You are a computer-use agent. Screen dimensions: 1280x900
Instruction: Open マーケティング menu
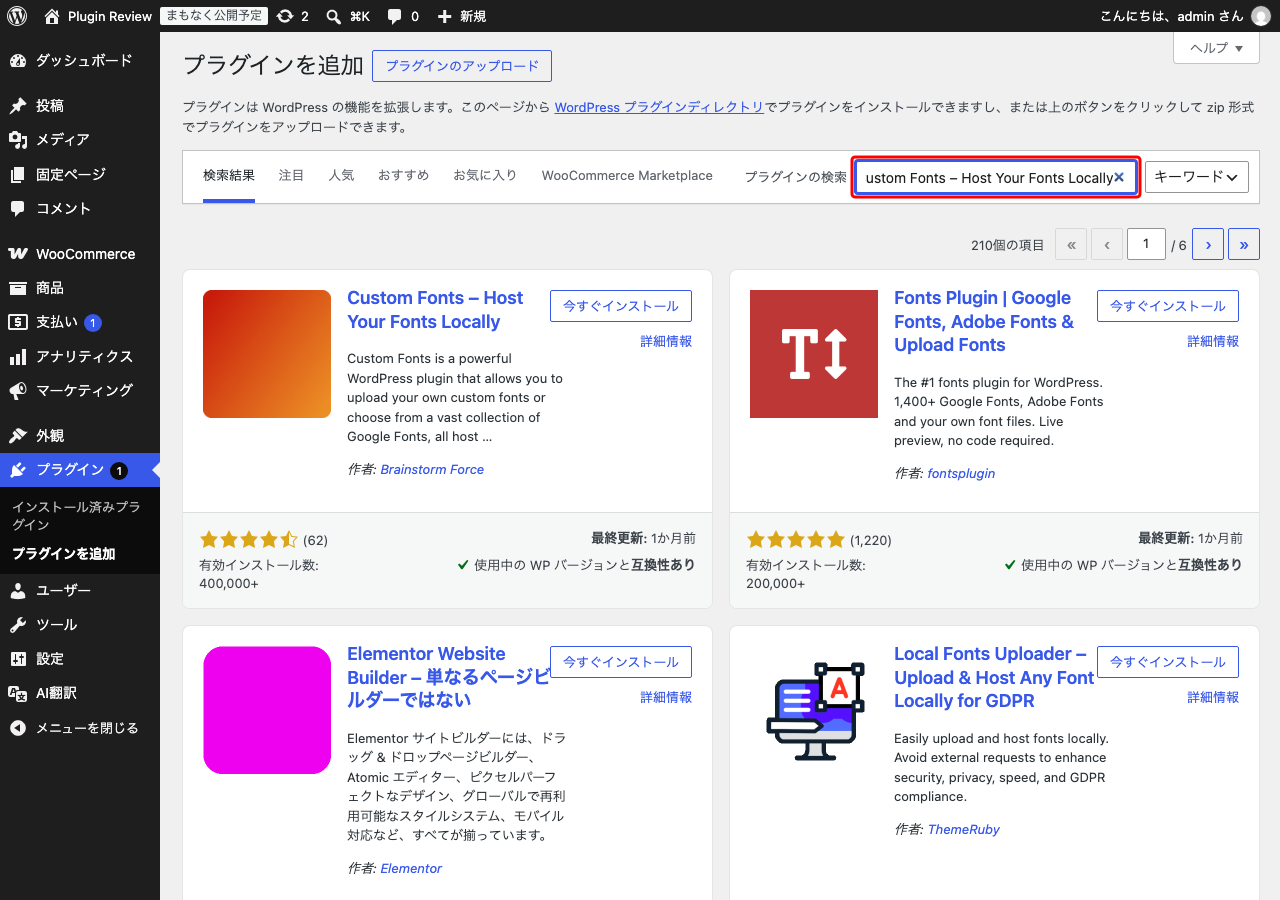(x=80, y=390)
